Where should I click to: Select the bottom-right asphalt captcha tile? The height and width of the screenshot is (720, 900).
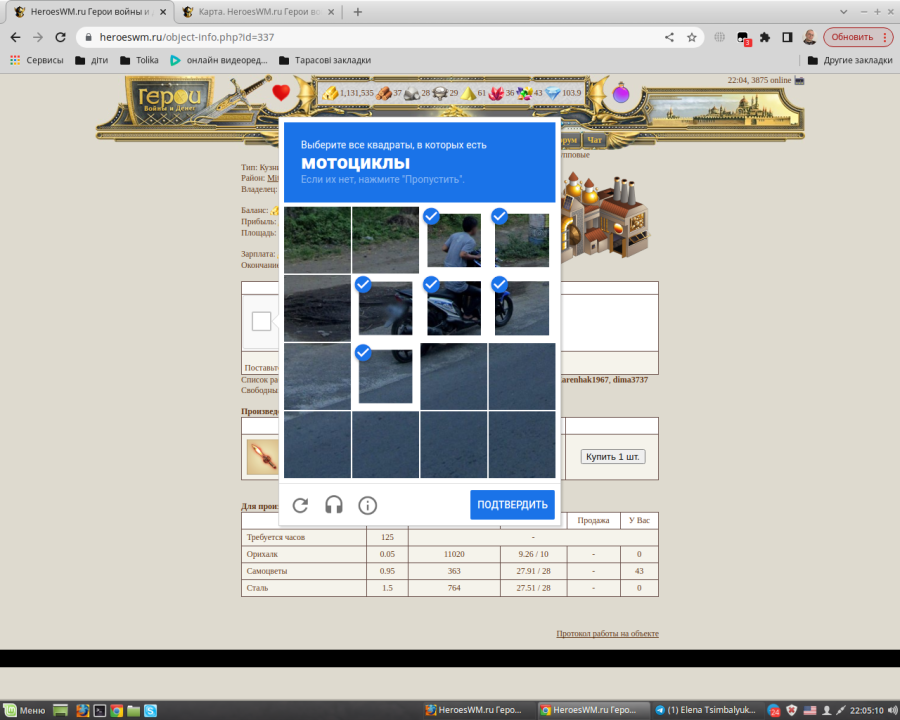tap(522, 444)
